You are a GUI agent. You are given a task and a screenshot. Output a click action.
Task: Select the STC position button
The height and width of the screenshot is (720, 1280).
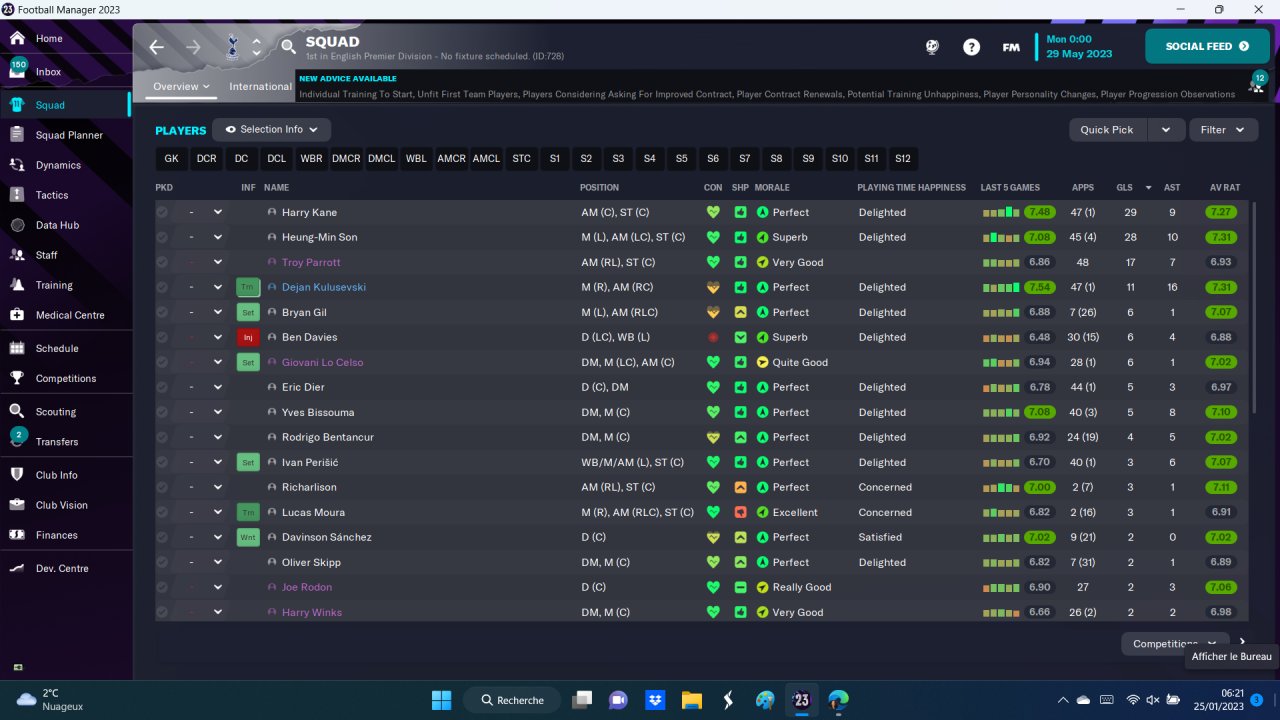pos(521,159)
